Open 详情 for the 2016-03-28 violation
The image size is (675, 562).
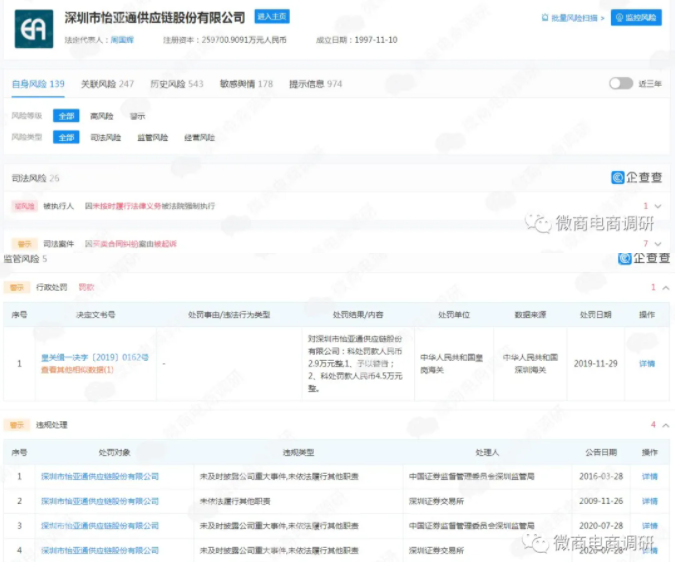(650, 476)
